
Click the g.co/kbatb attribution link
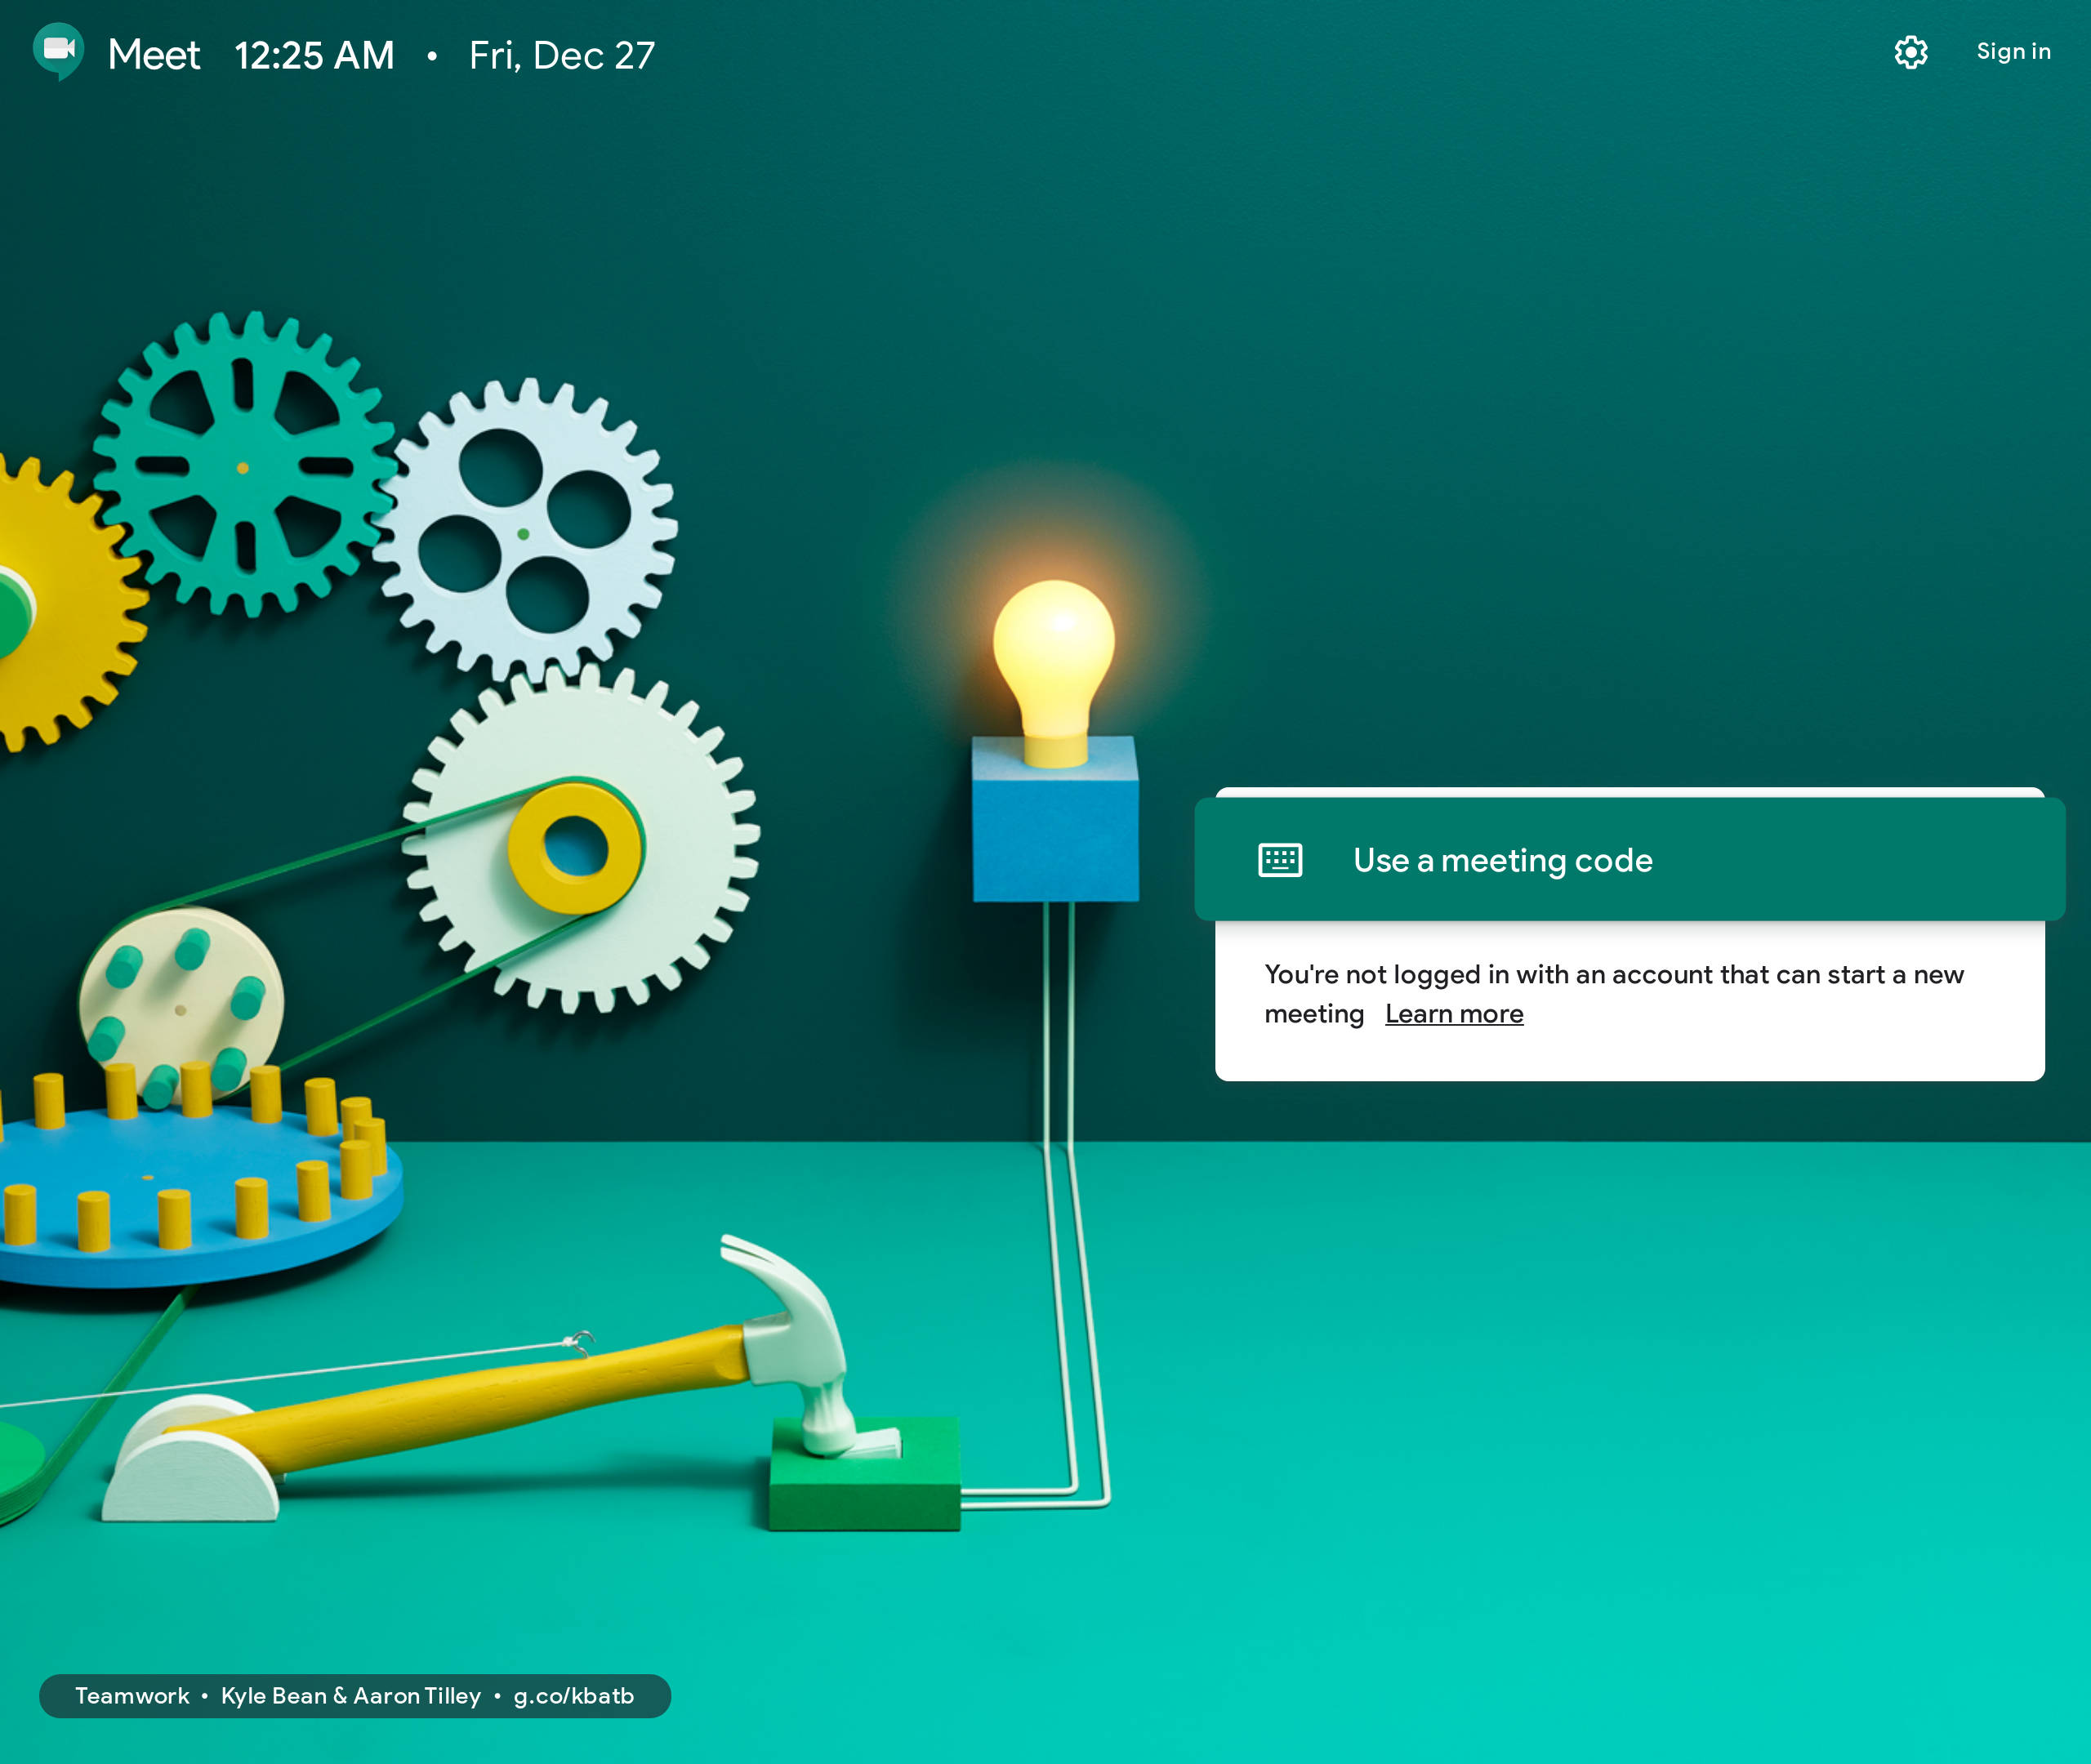pyautogui.click(x=573, y=1696)
